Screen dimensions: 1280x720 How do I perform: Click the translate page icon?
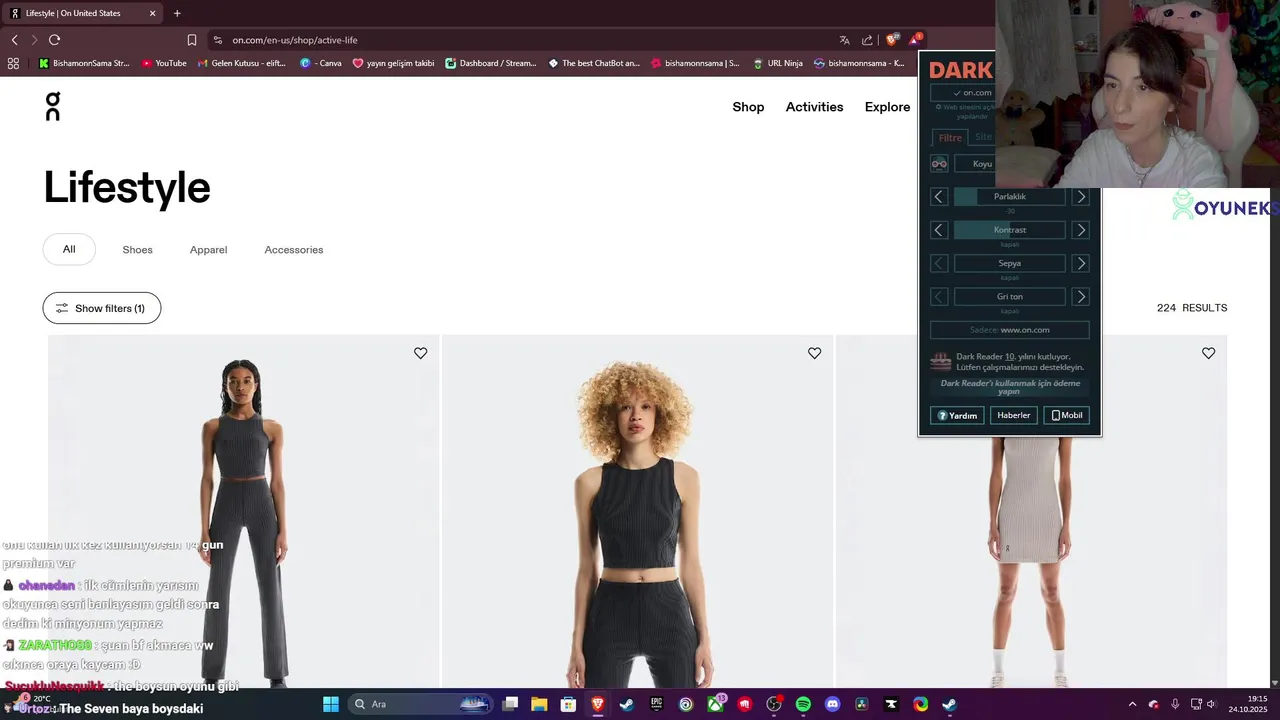point(844,40)
